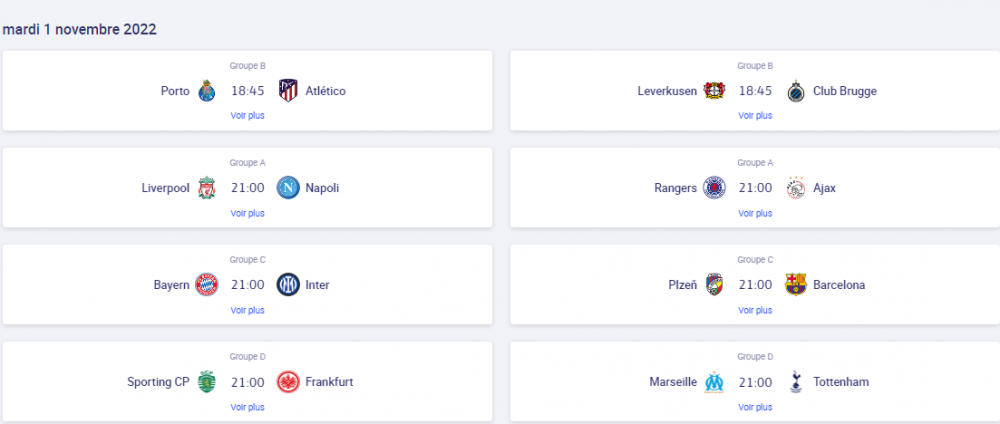This screenshot has height=424, width=1000.
Task: Select the Tottenham club badge
Action: click(x=796, y=382)
